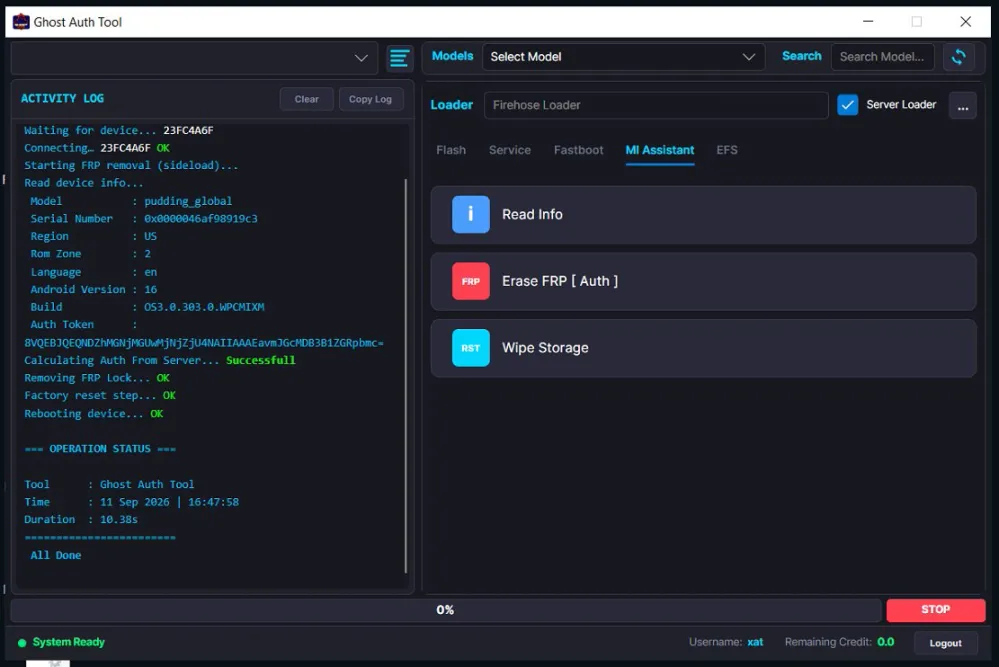Viewport: 999px width, 667px height.
Task: Select the MI Assistant tab
Action: pyautogui.click(x=660, y=150)
